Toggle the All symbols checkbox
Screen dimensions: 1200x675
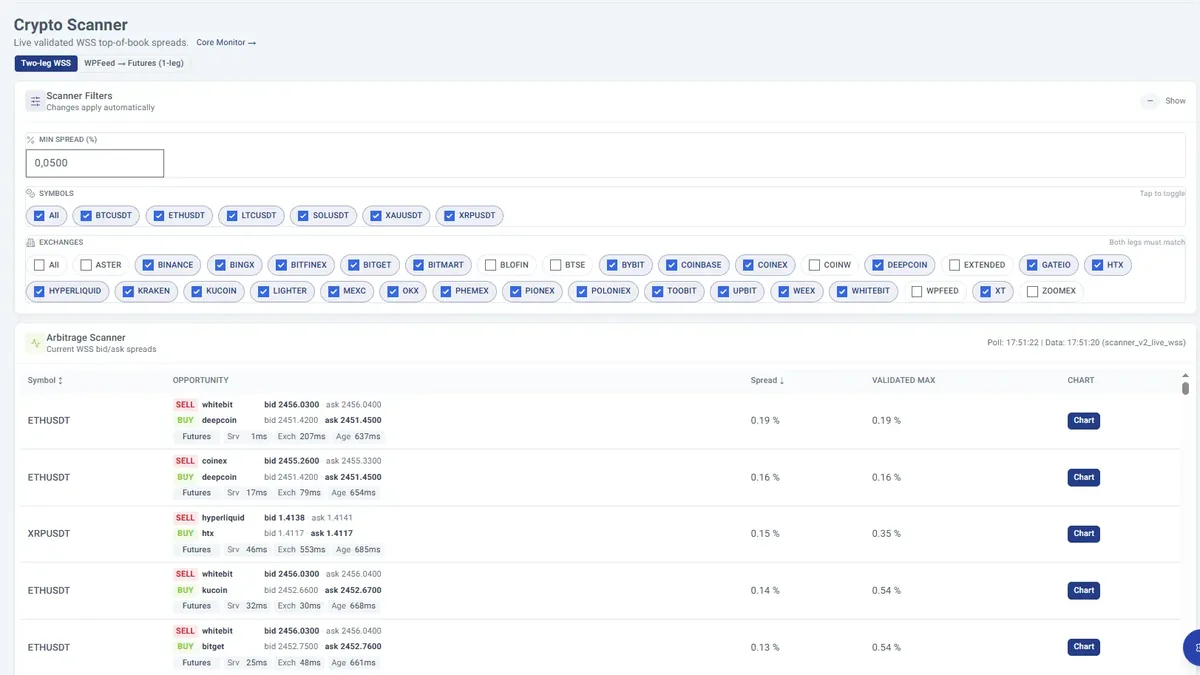click(39, 215)
